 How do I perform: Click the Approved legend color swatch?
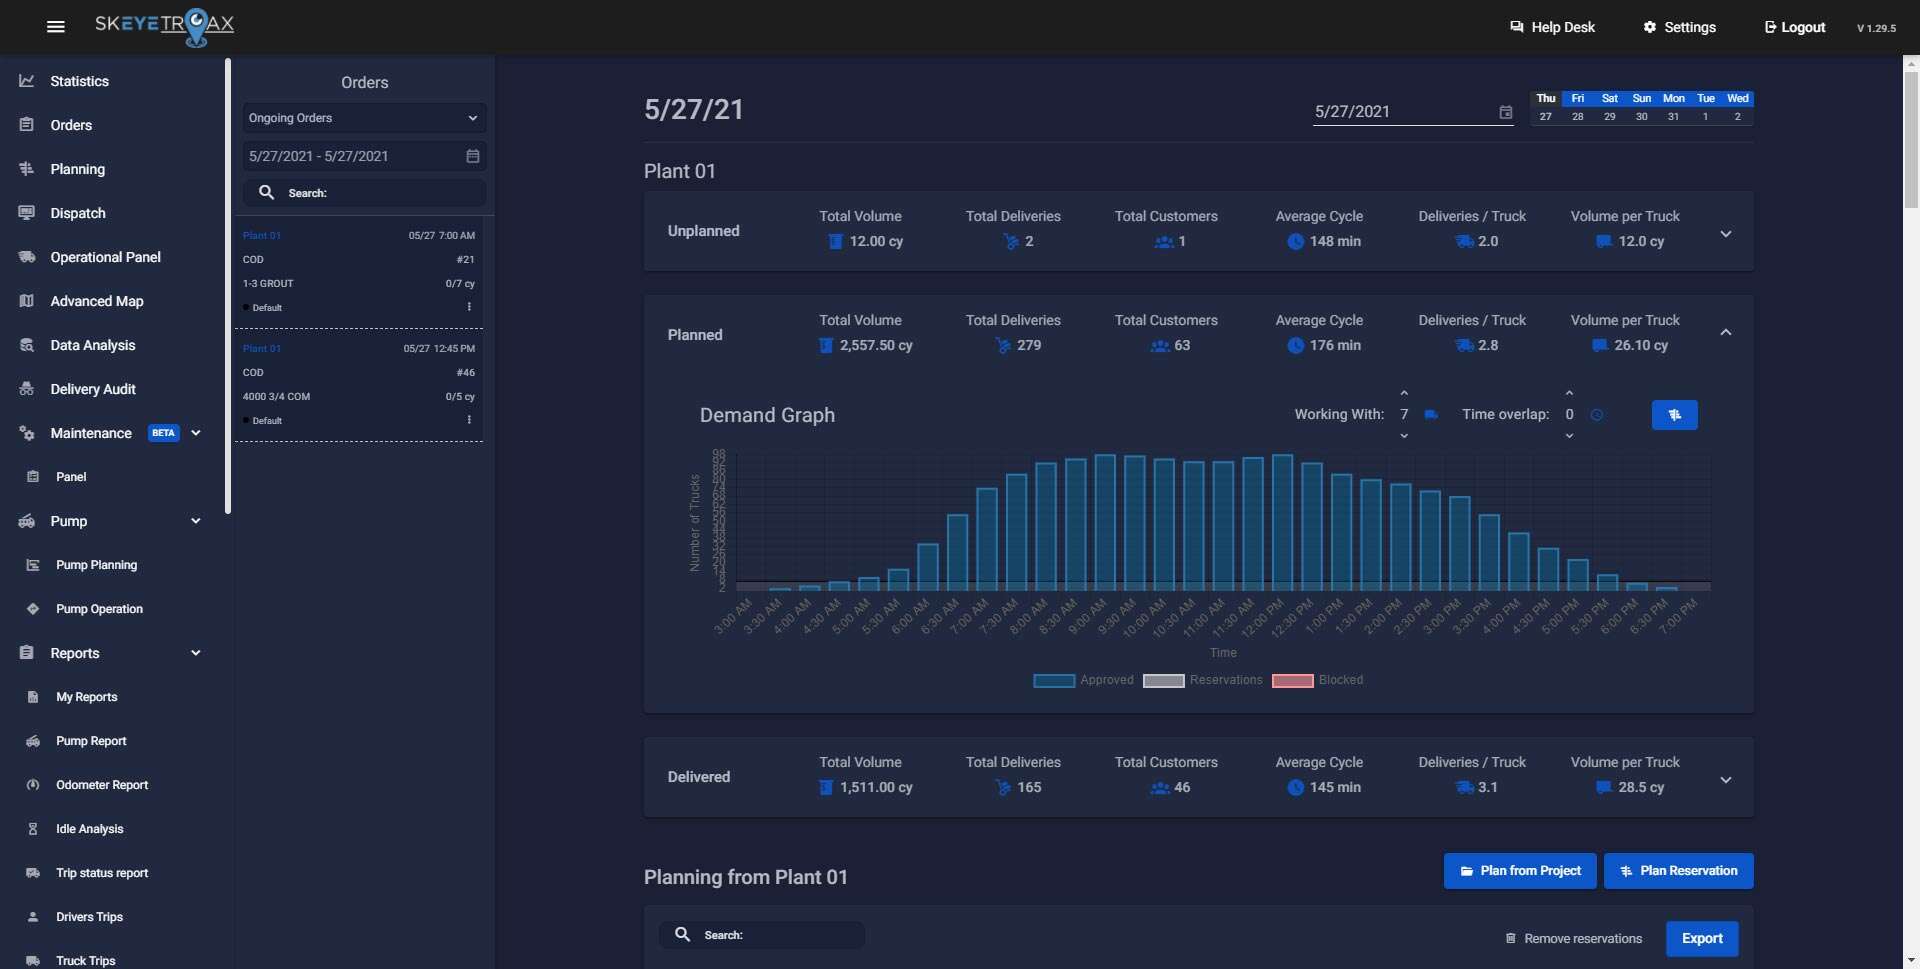click(1053, 680)
